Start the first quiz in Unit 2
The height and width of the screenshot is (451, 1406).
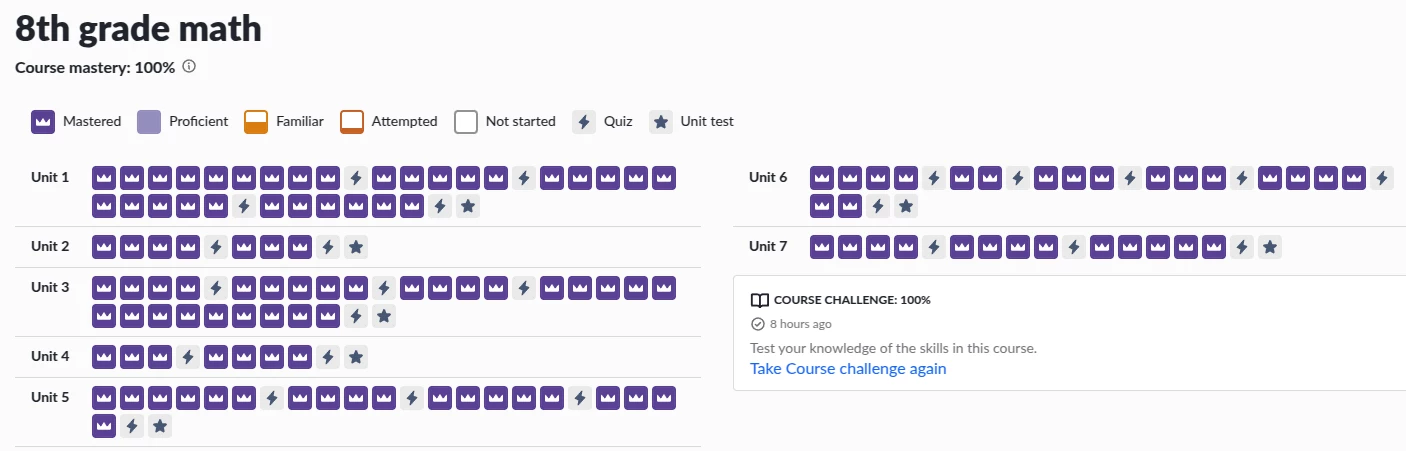(215, 247)
